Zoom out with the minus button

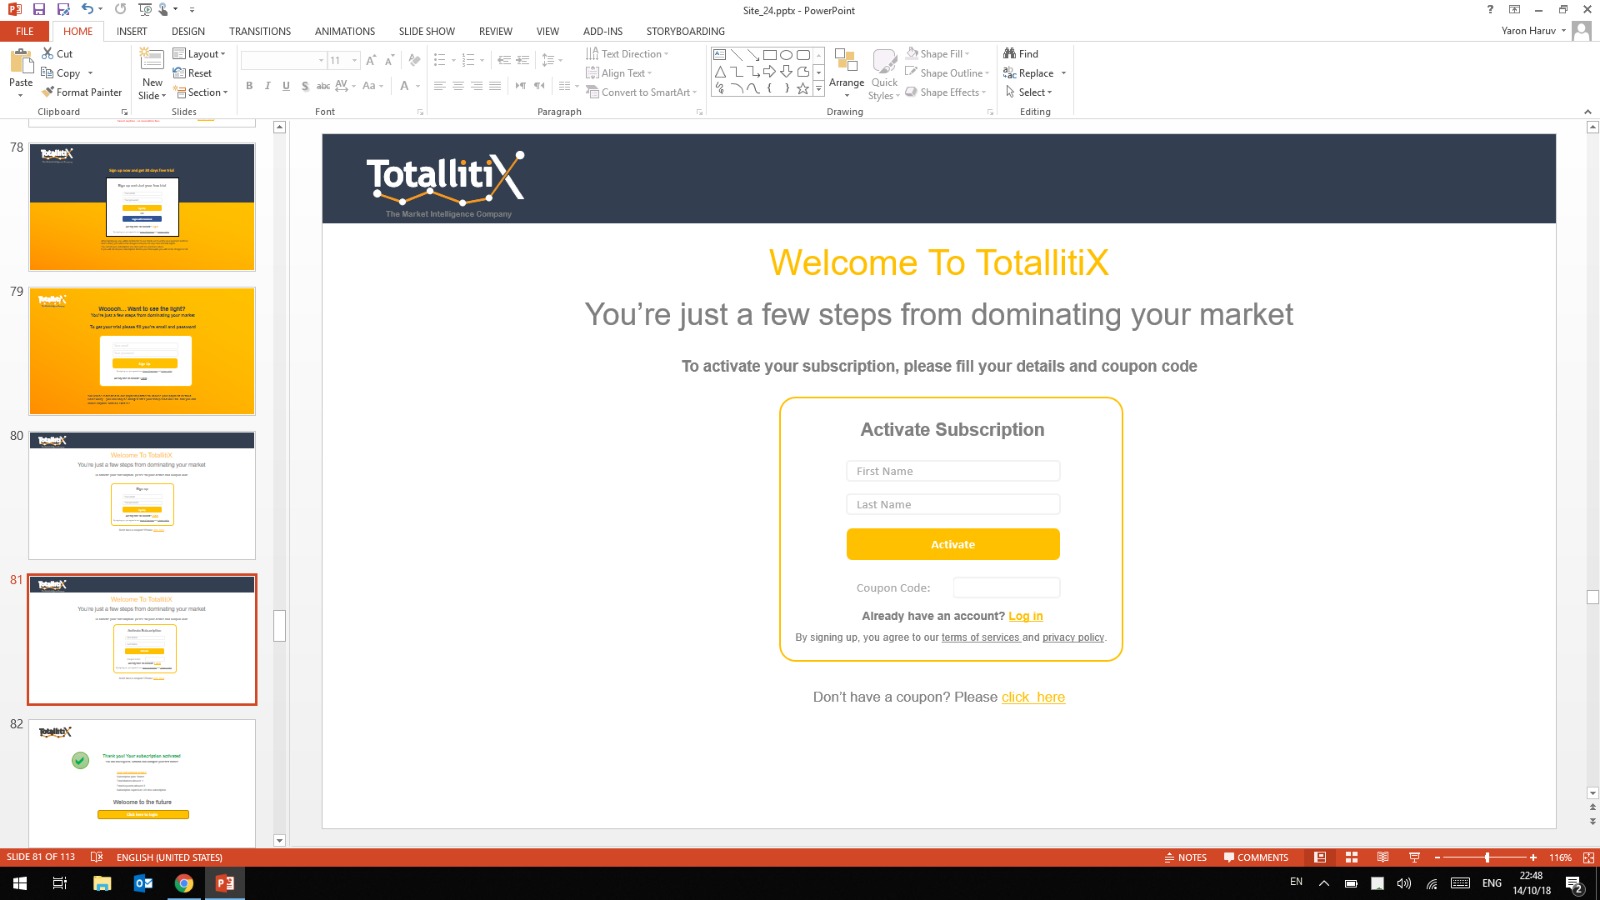[x=1437, y=857]
